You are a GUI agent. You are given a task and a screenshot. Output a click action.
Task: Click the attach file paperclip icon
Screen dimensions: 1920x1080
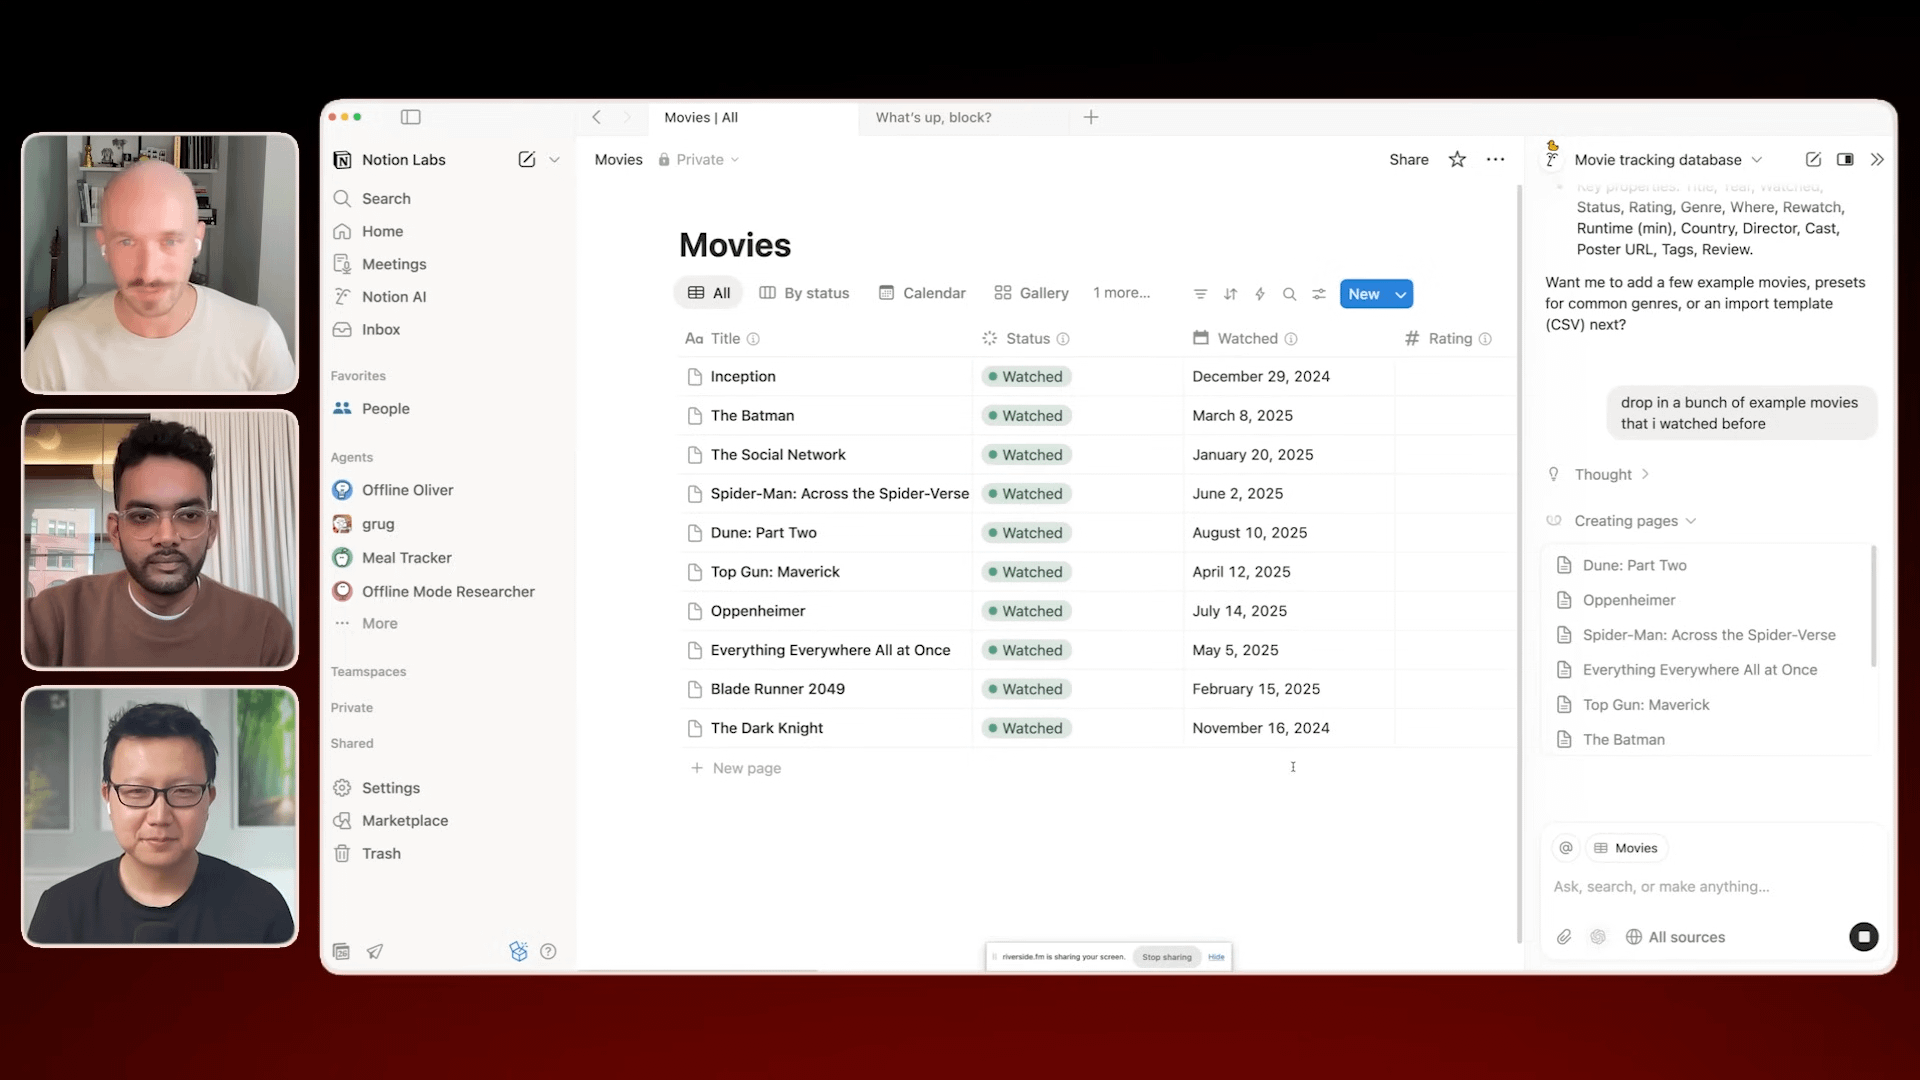1564,937
